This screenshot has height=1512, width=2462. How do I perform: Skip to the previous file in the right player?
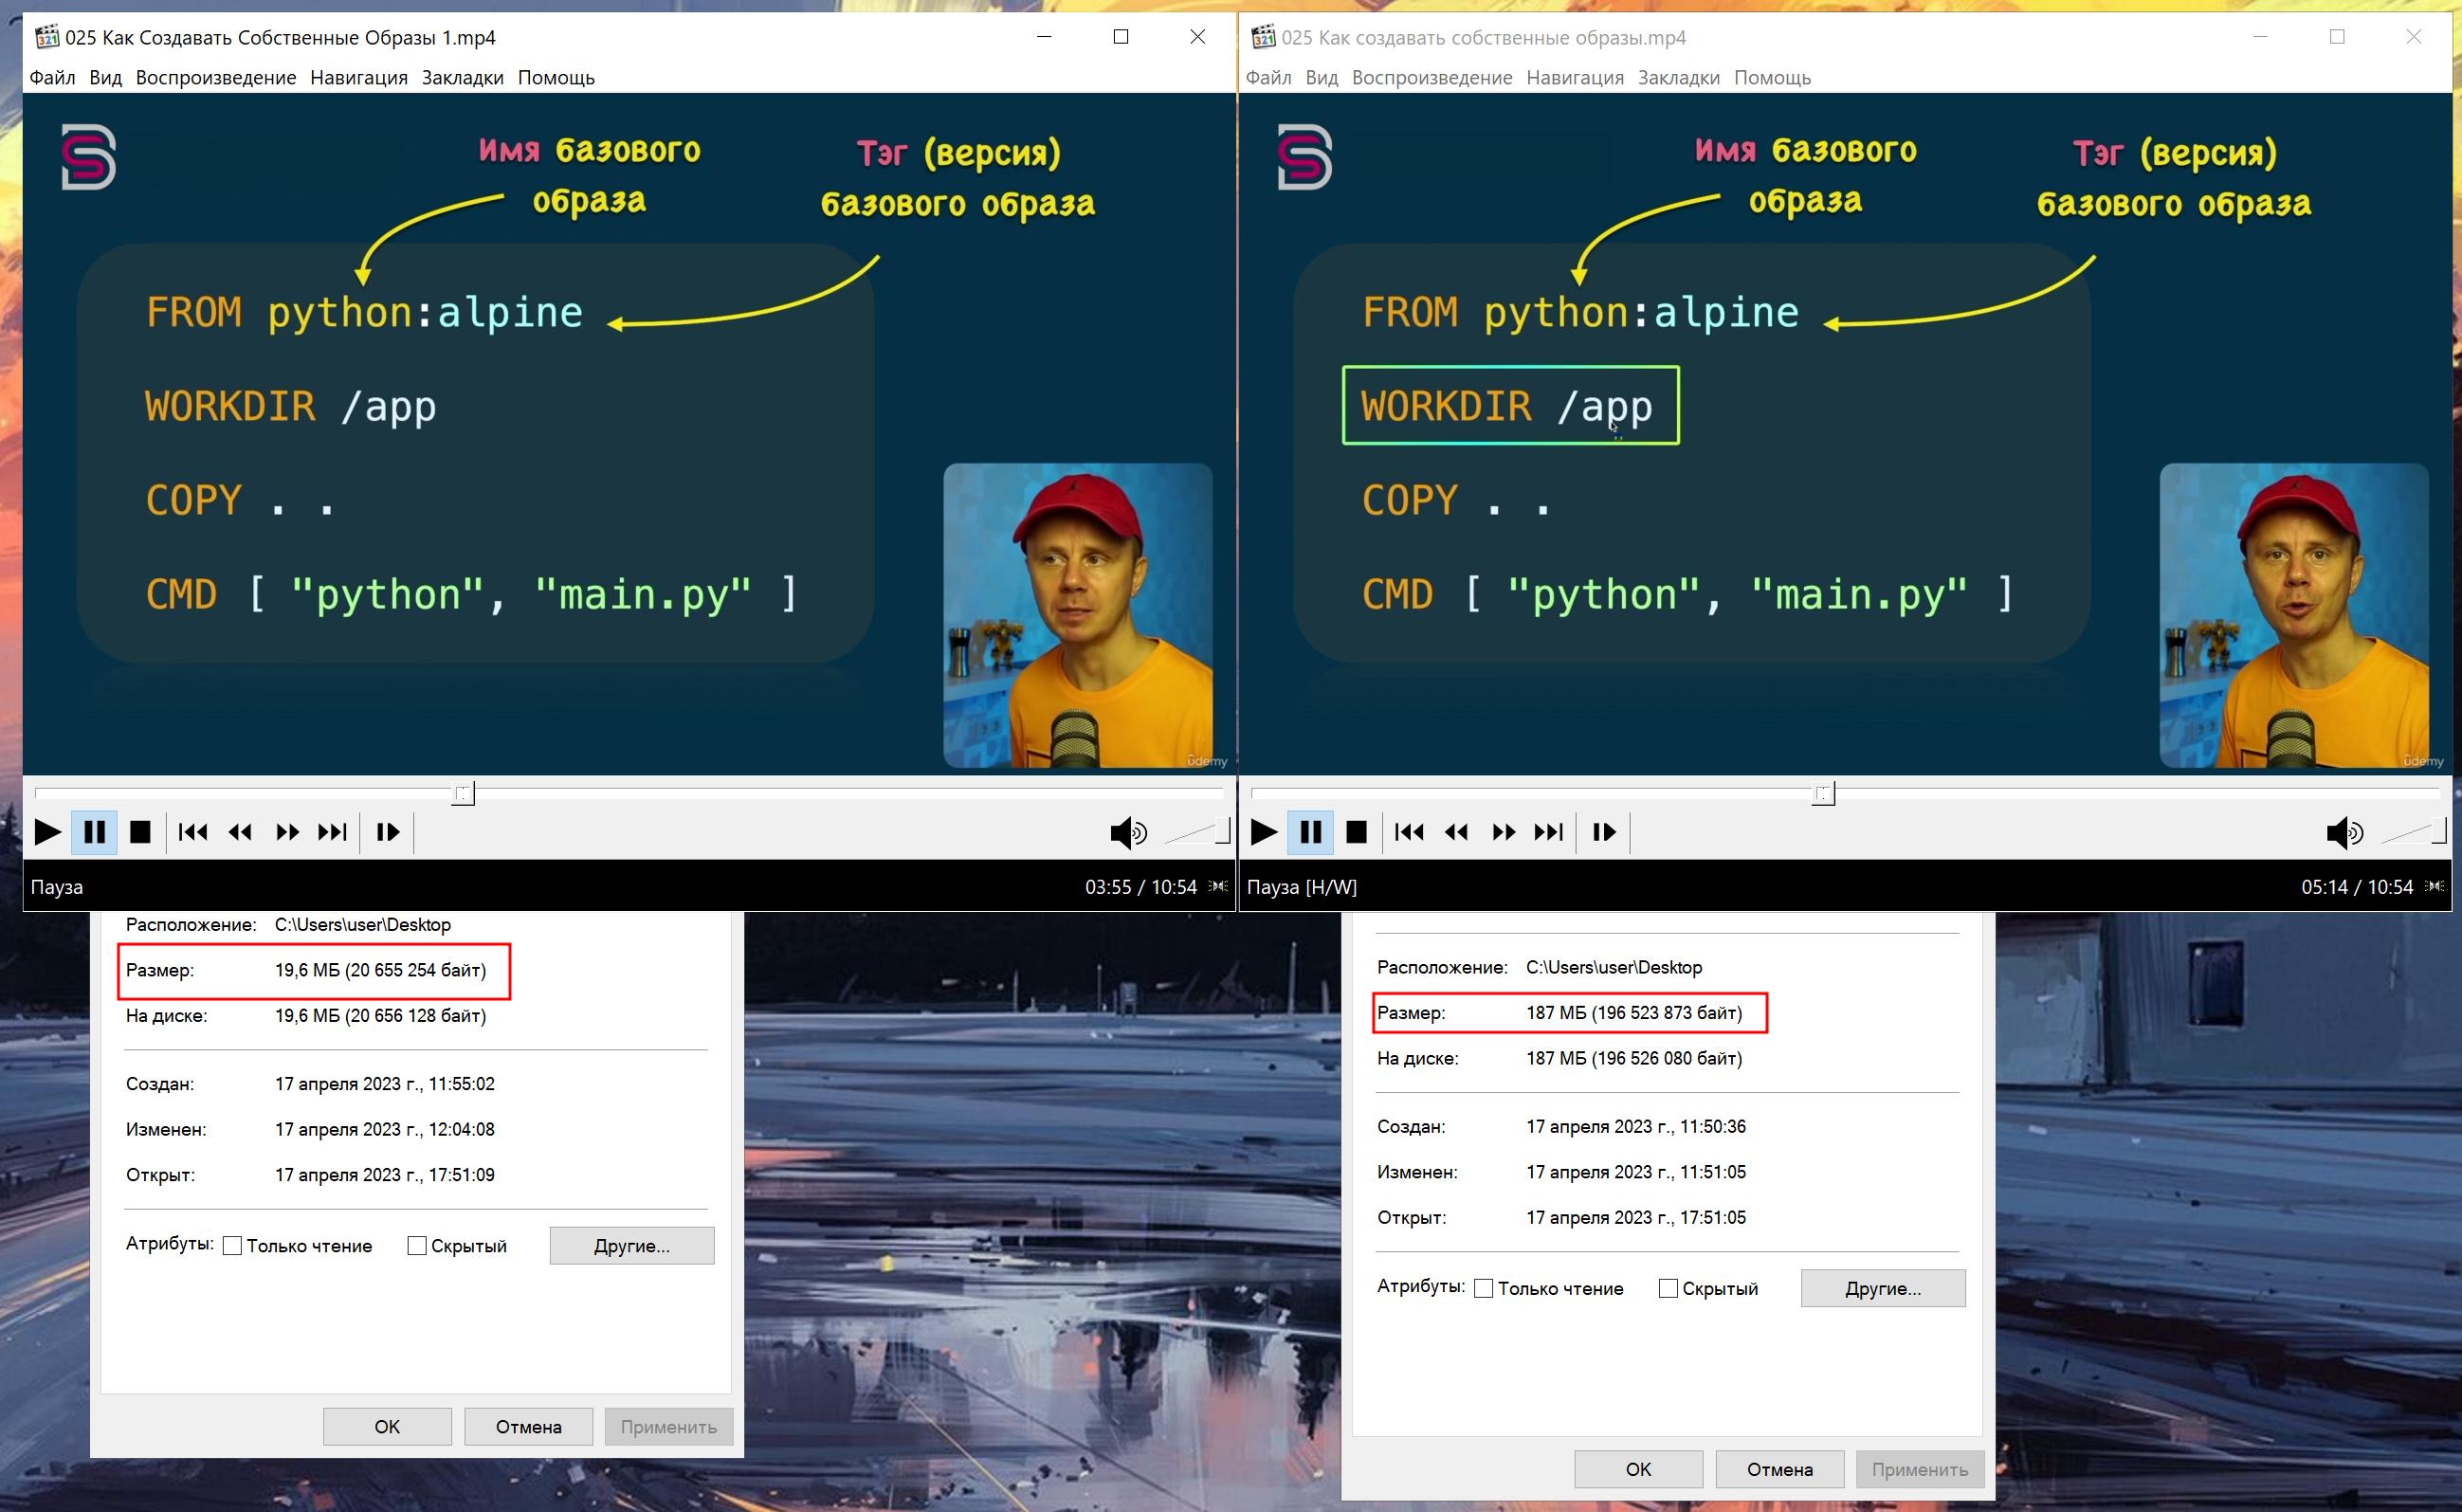[x=1409, y=832]
